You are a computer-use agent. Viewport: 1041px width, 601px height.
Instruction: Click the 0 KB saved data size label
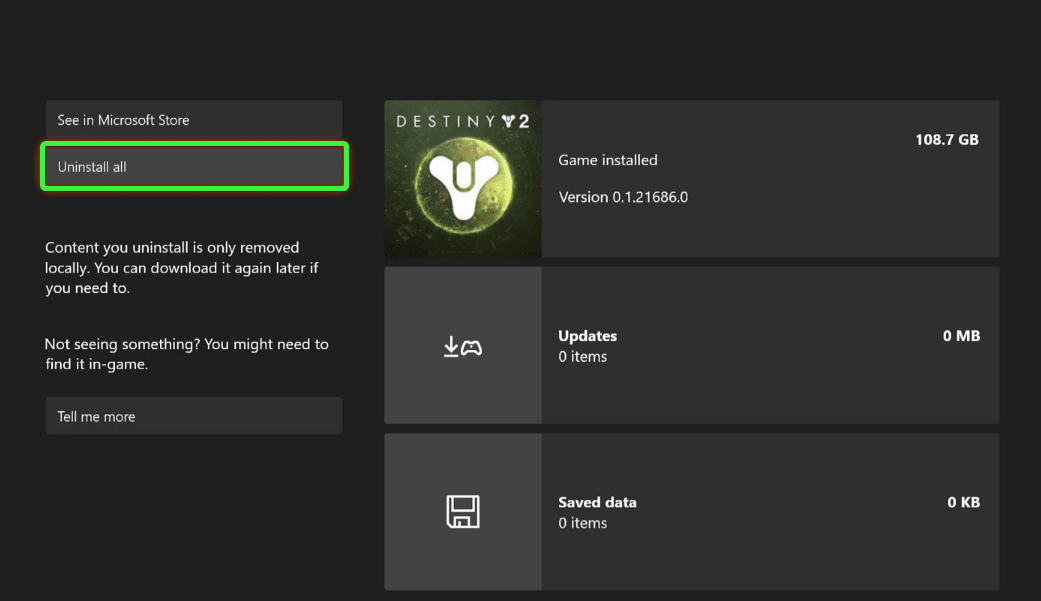pyautogui.click(x=962, y=502)
